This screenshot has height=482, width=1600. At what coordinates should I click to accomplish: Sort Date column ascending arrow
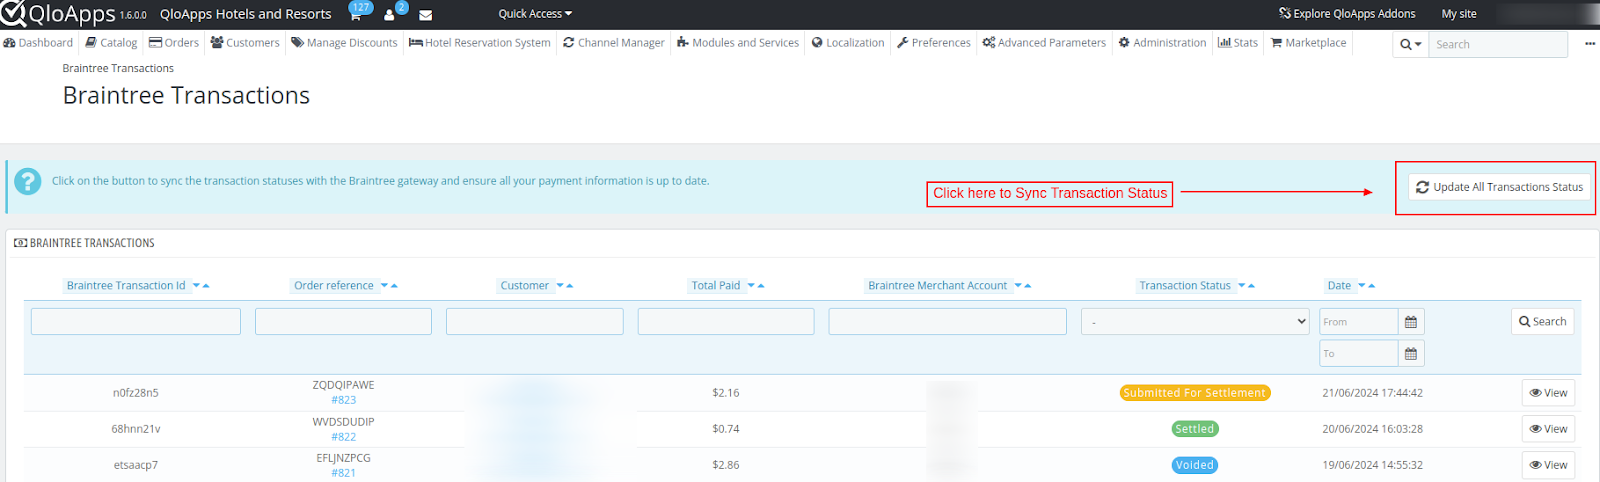(x=1372, y=286)
